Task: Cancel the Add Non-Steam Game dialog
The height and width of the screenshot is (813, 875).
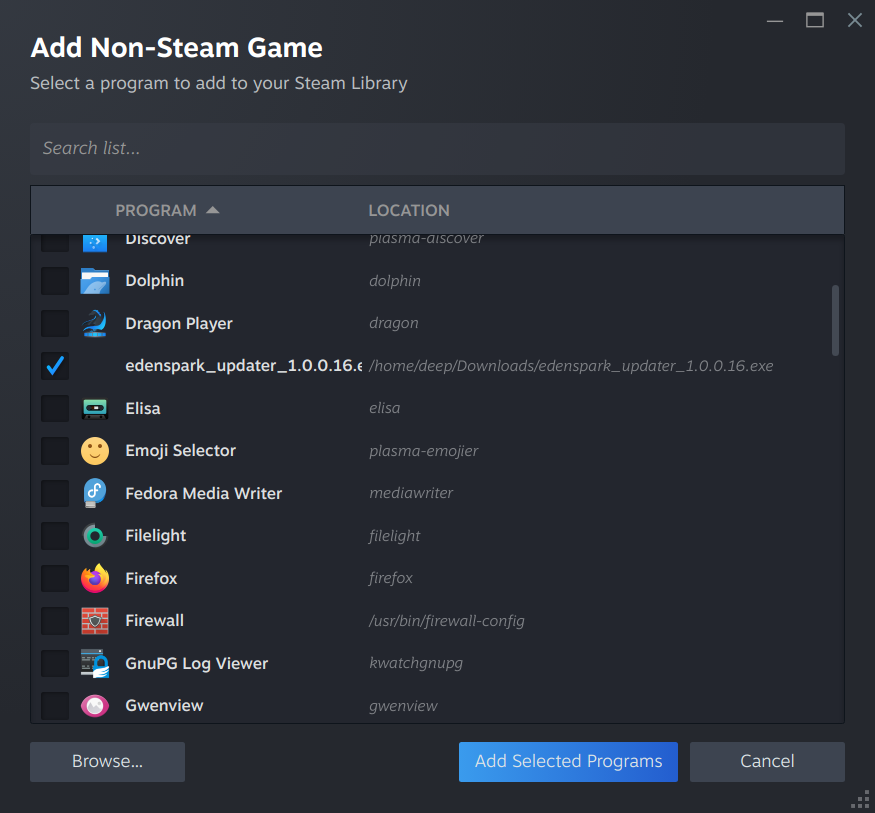Action: [x=767, y=762]
